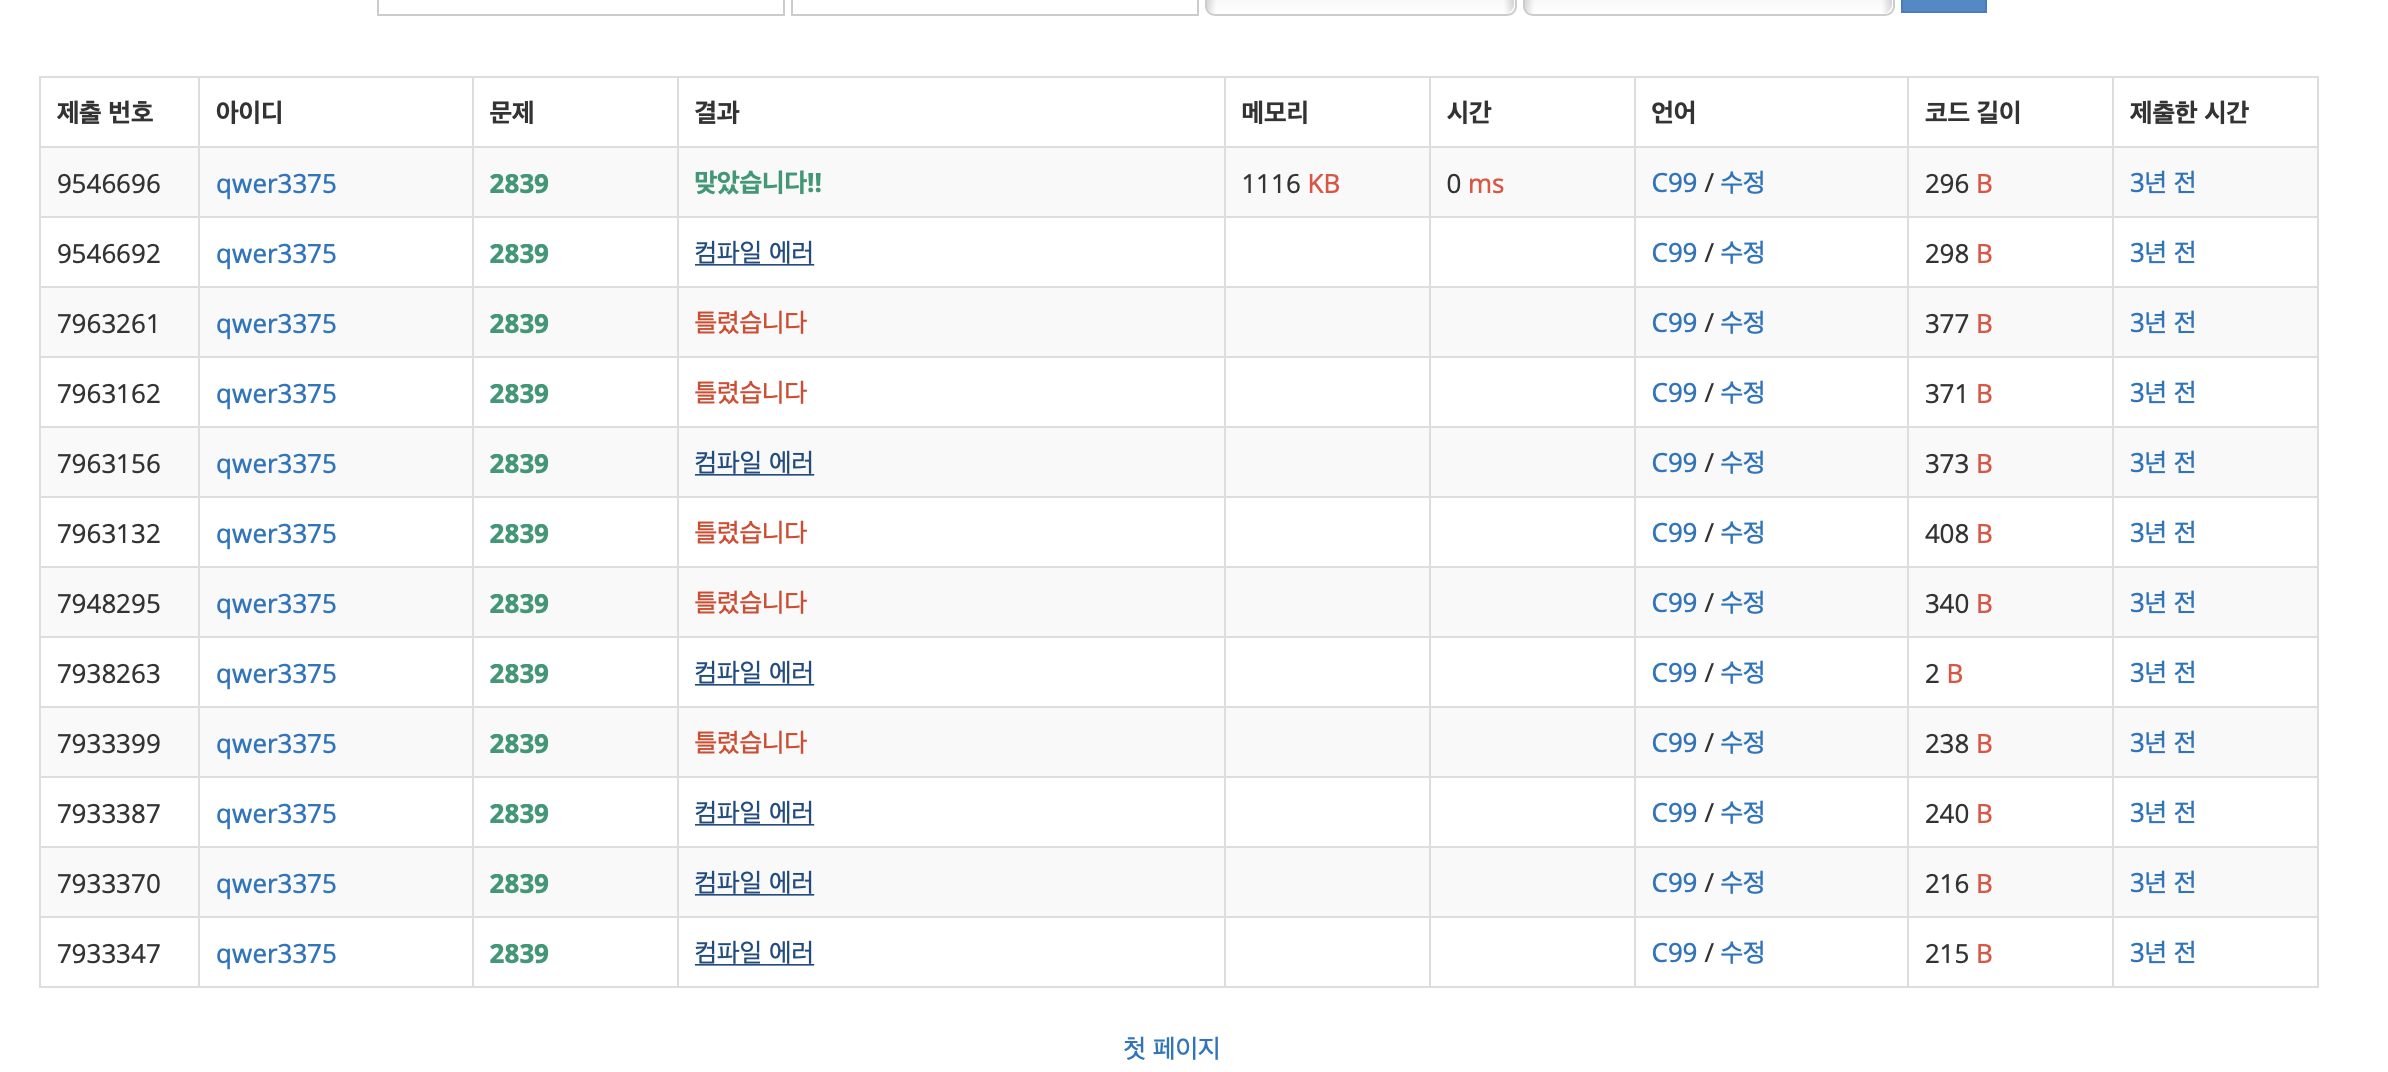Open the user profile link qwer3375 in first row
Image resolution: width=2388 pixels, height=1072 pixels.
tap(276, 183)
